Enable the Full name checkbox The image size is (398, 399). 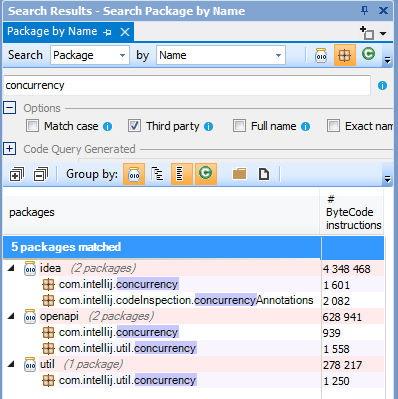[x=239, y=126]
